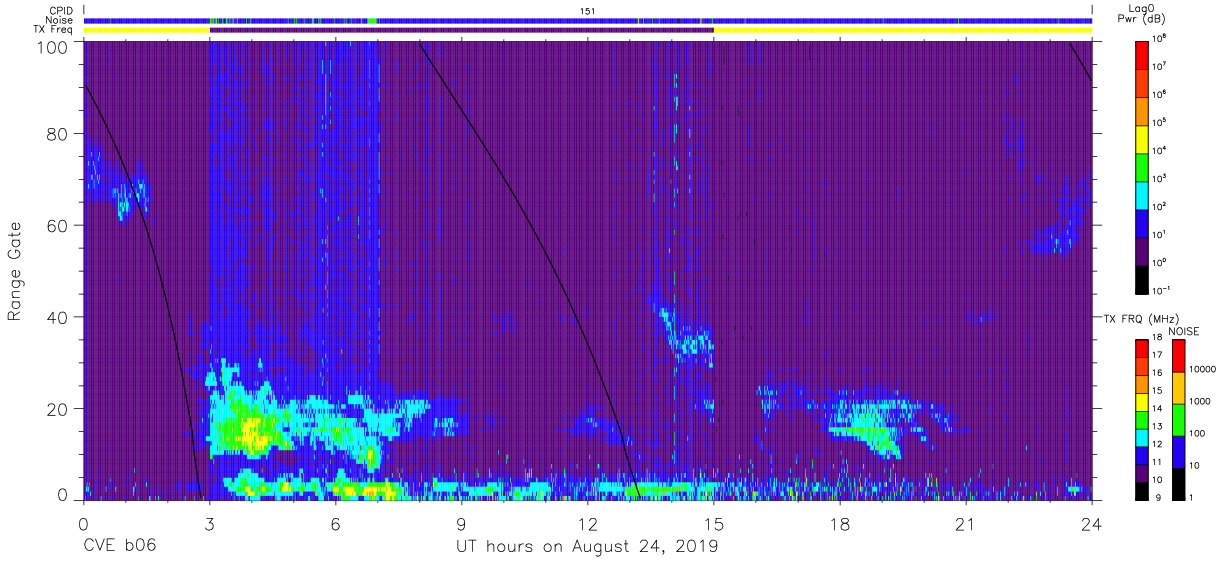1228x567 pixels.
Task: Click the 'CVE b06' radar beam label
Action: click(119, 547)
